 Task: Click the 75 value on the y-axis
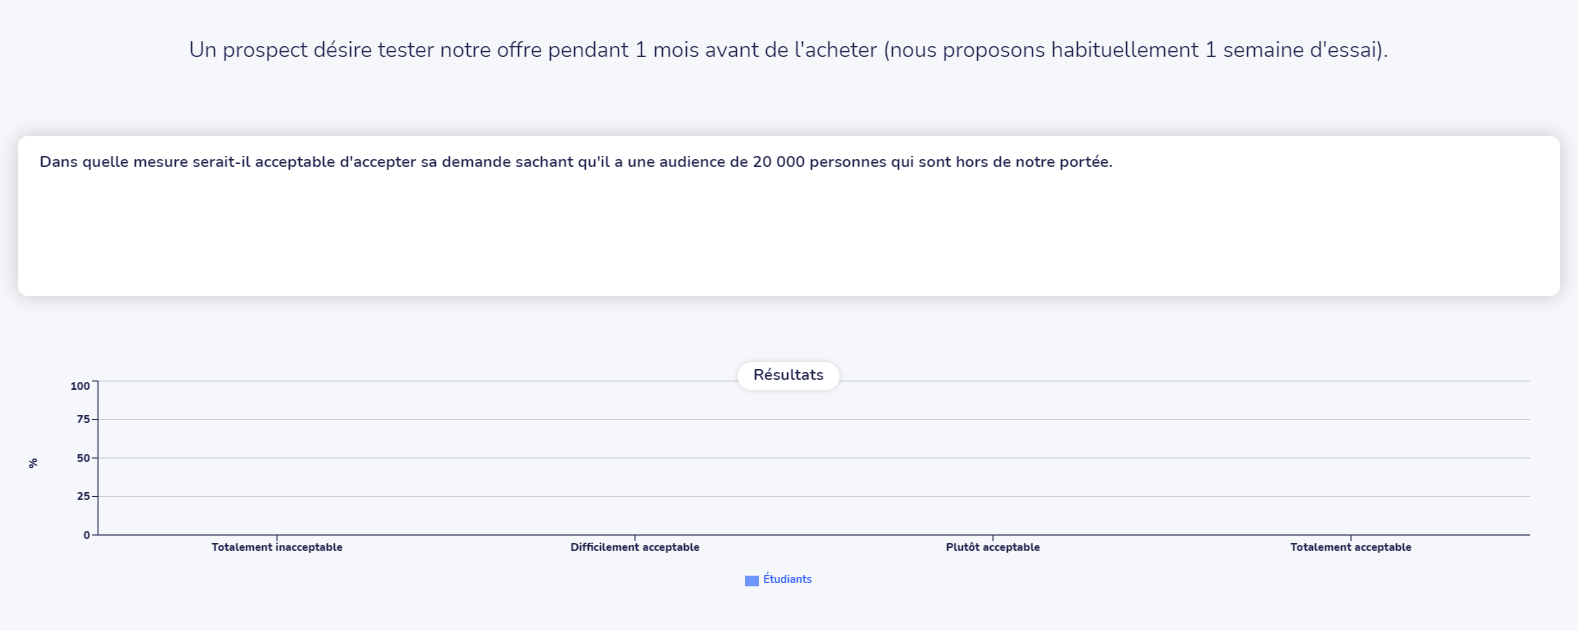coord(83,420)
